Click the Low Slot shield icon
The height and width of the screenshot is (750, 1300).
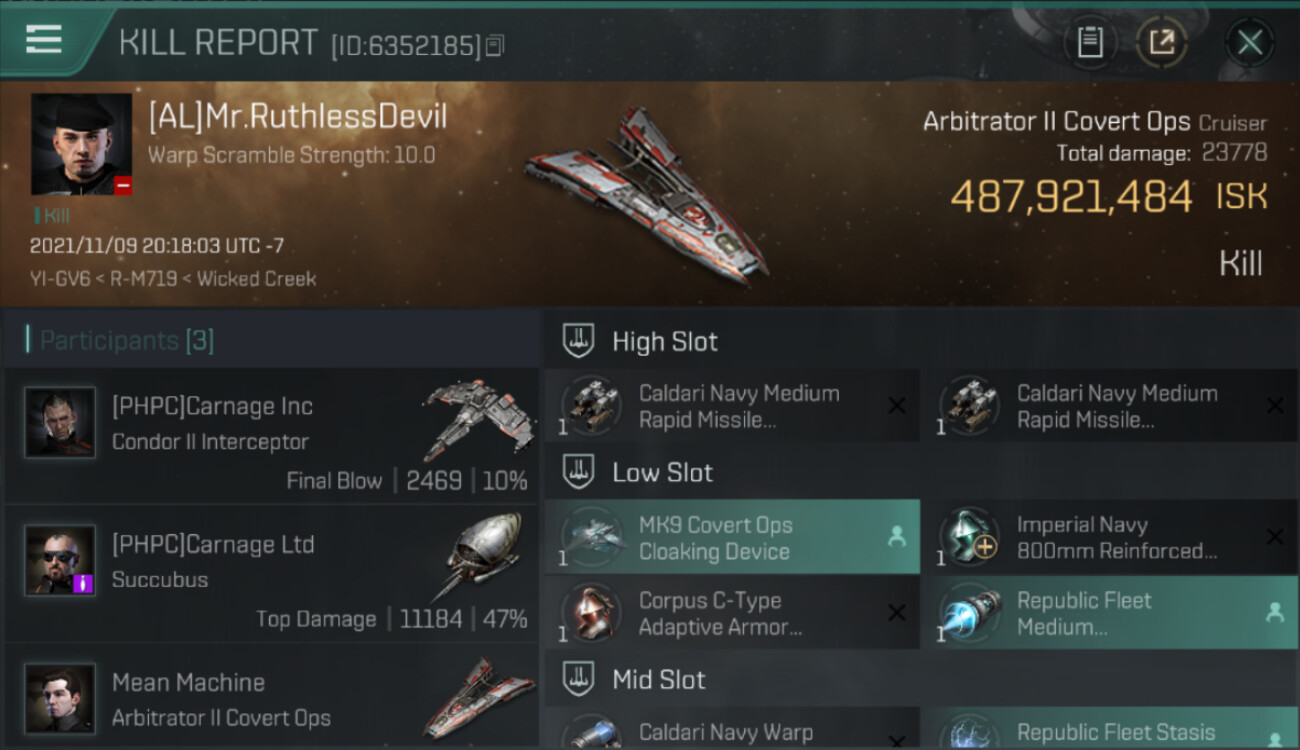tap(578, 472)
